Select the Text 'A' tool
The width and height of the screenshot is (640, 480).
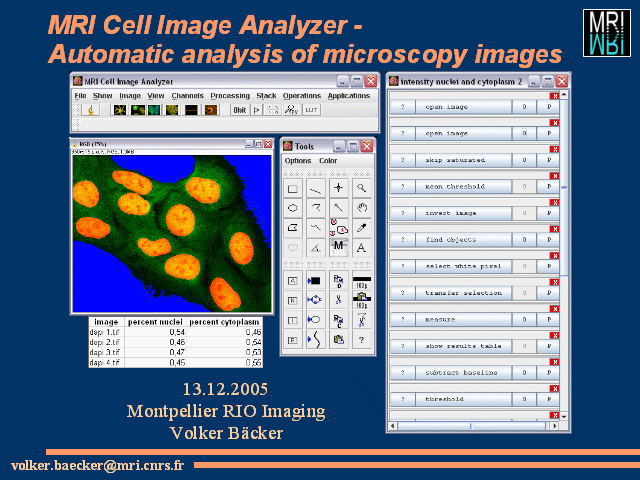coord(362,247)
